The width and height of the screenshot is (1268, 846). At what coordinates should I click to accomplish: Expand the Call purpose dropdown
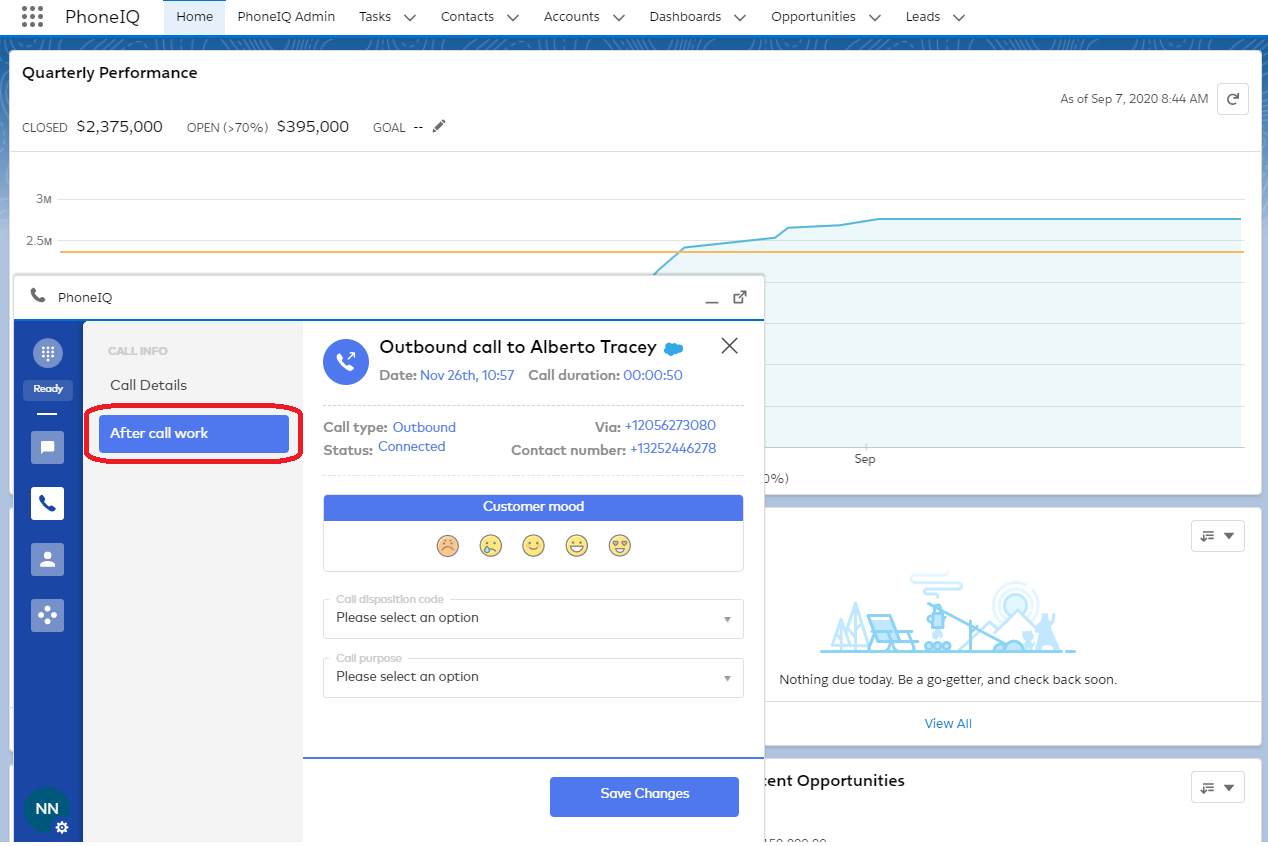click(533, 677)
